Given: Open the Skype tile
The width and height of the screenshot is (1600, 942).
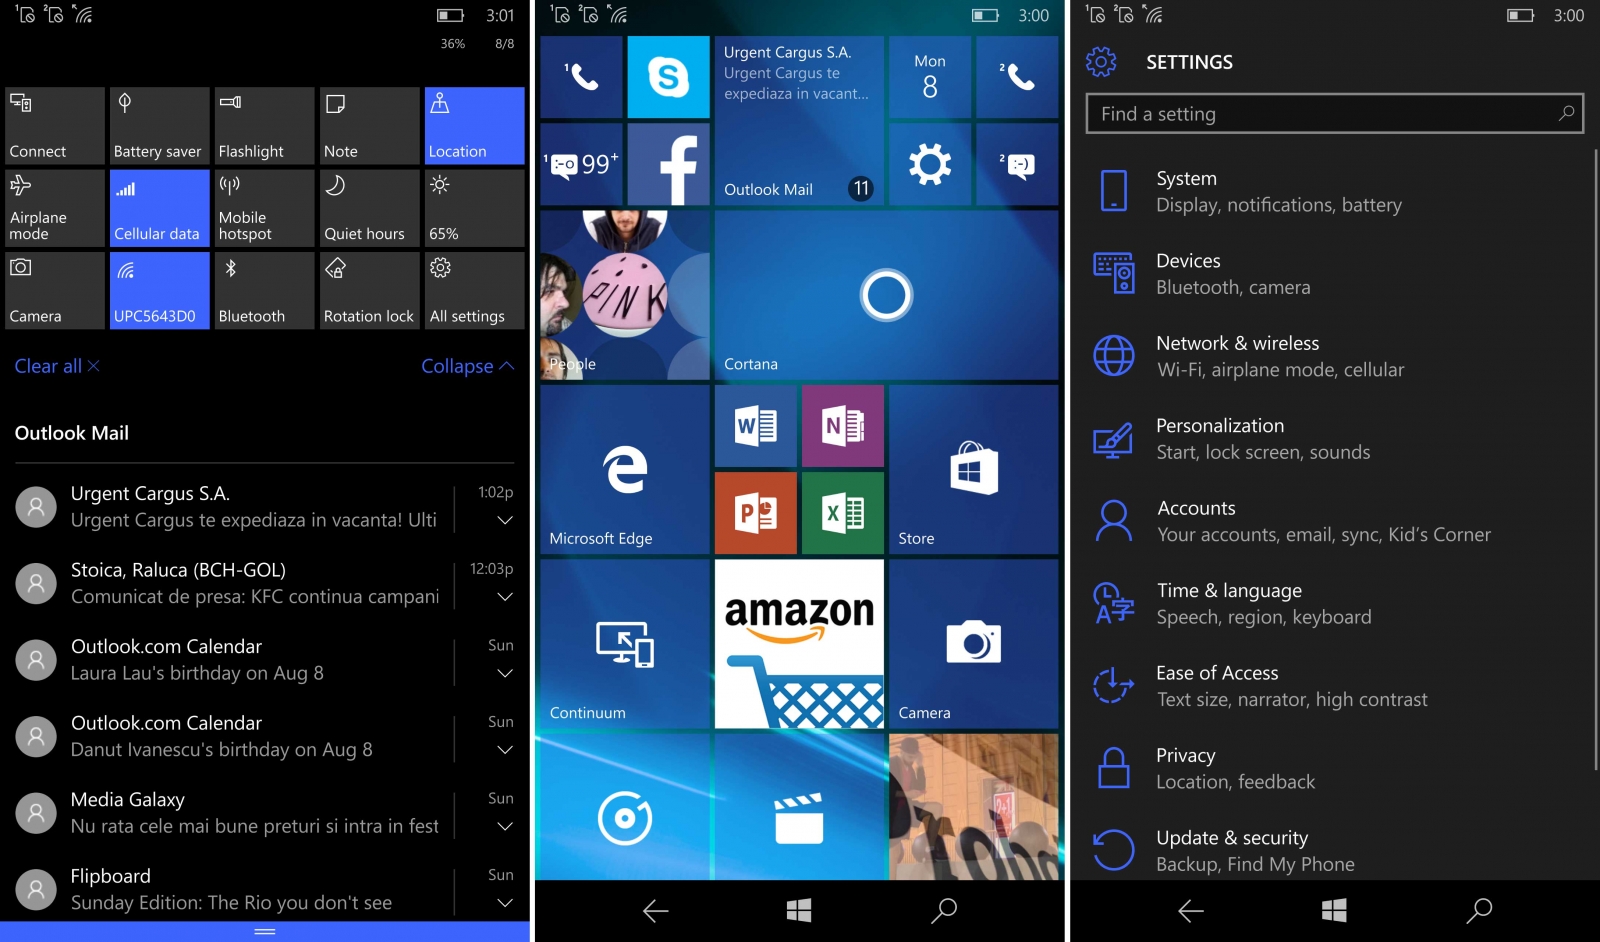Looking at the screenshot, I should (668, 77).
